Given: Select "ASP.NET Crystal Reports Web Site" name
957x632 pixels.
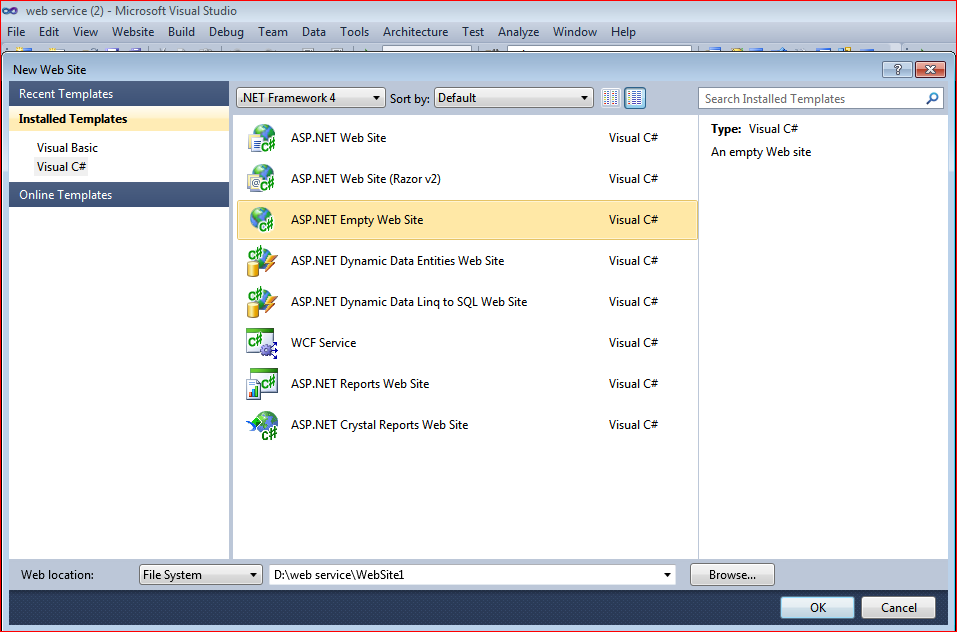Looking at the screenshot, I should [x=380, y=425].
